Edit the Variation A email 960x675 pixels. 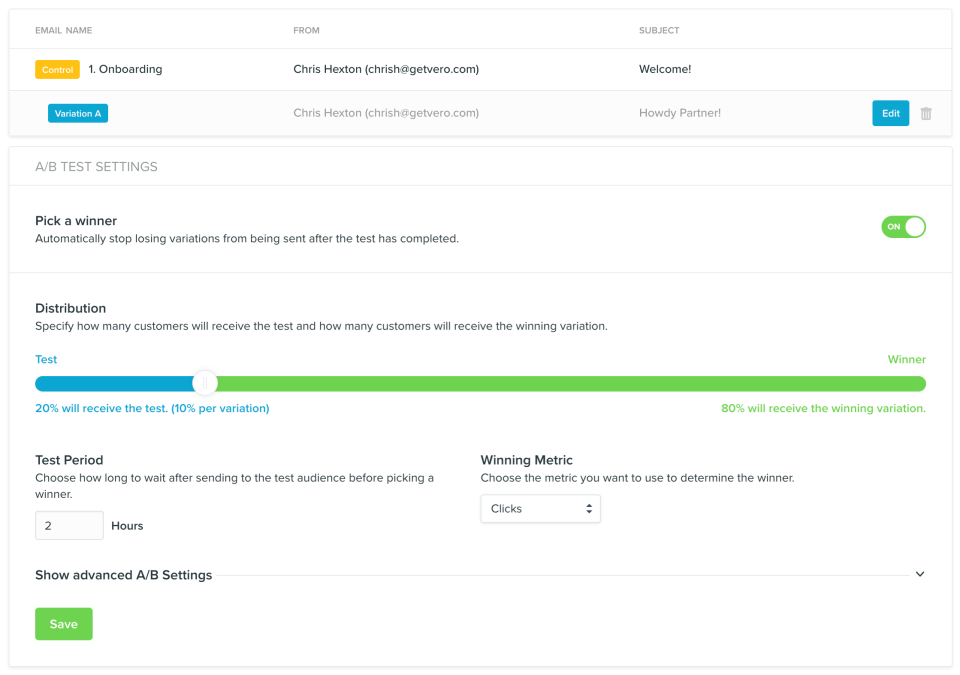click(x=890, y=114)
